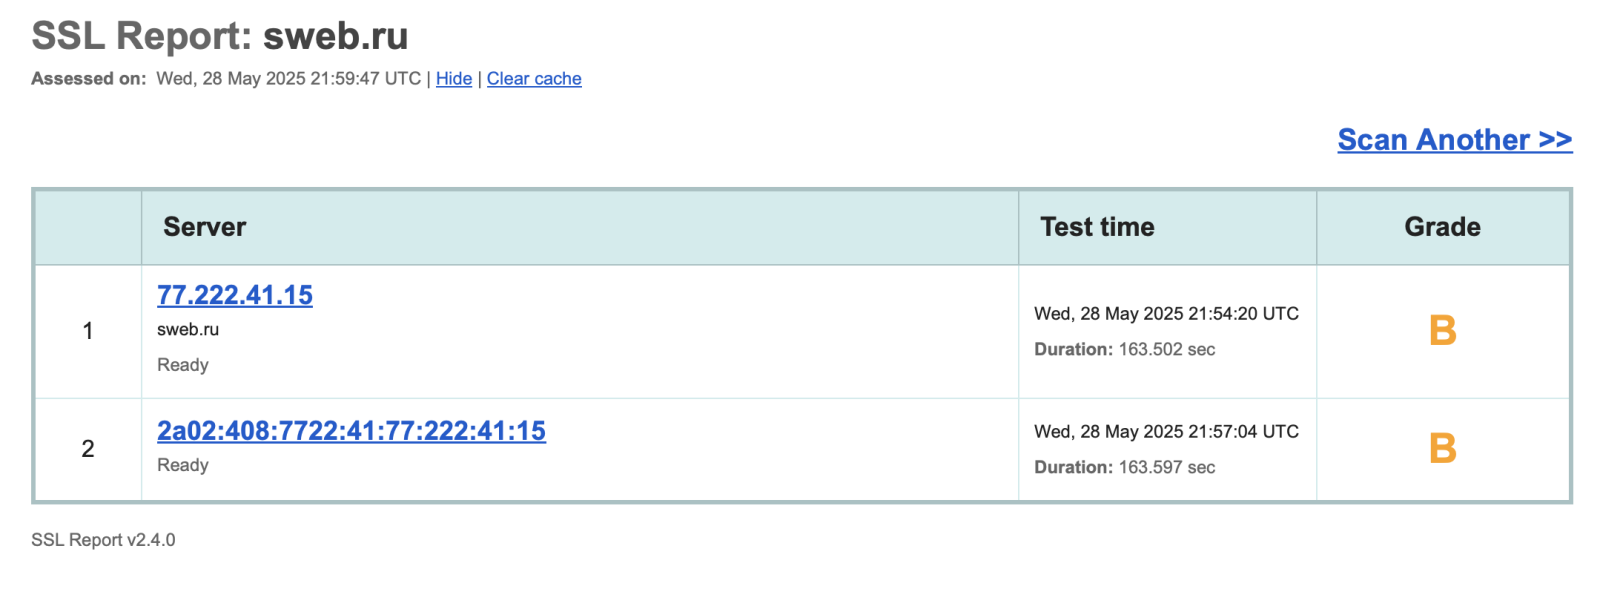Click the 21:57:04 UTC test time
This screenshot has width=1600, height=589.
[x=1166, y=432]
